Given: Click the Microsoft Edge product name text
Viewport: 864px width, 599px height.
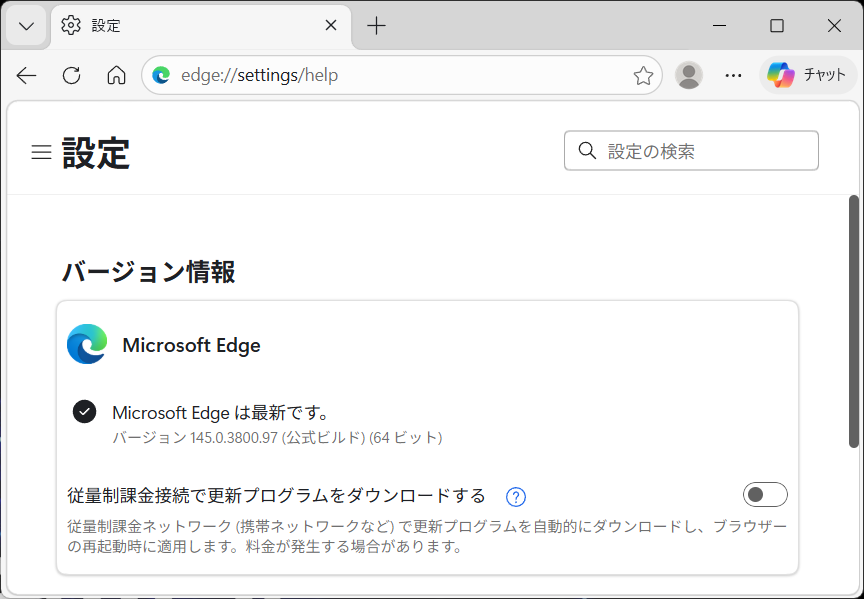Looking at the screenshot, I should [191, 346].
